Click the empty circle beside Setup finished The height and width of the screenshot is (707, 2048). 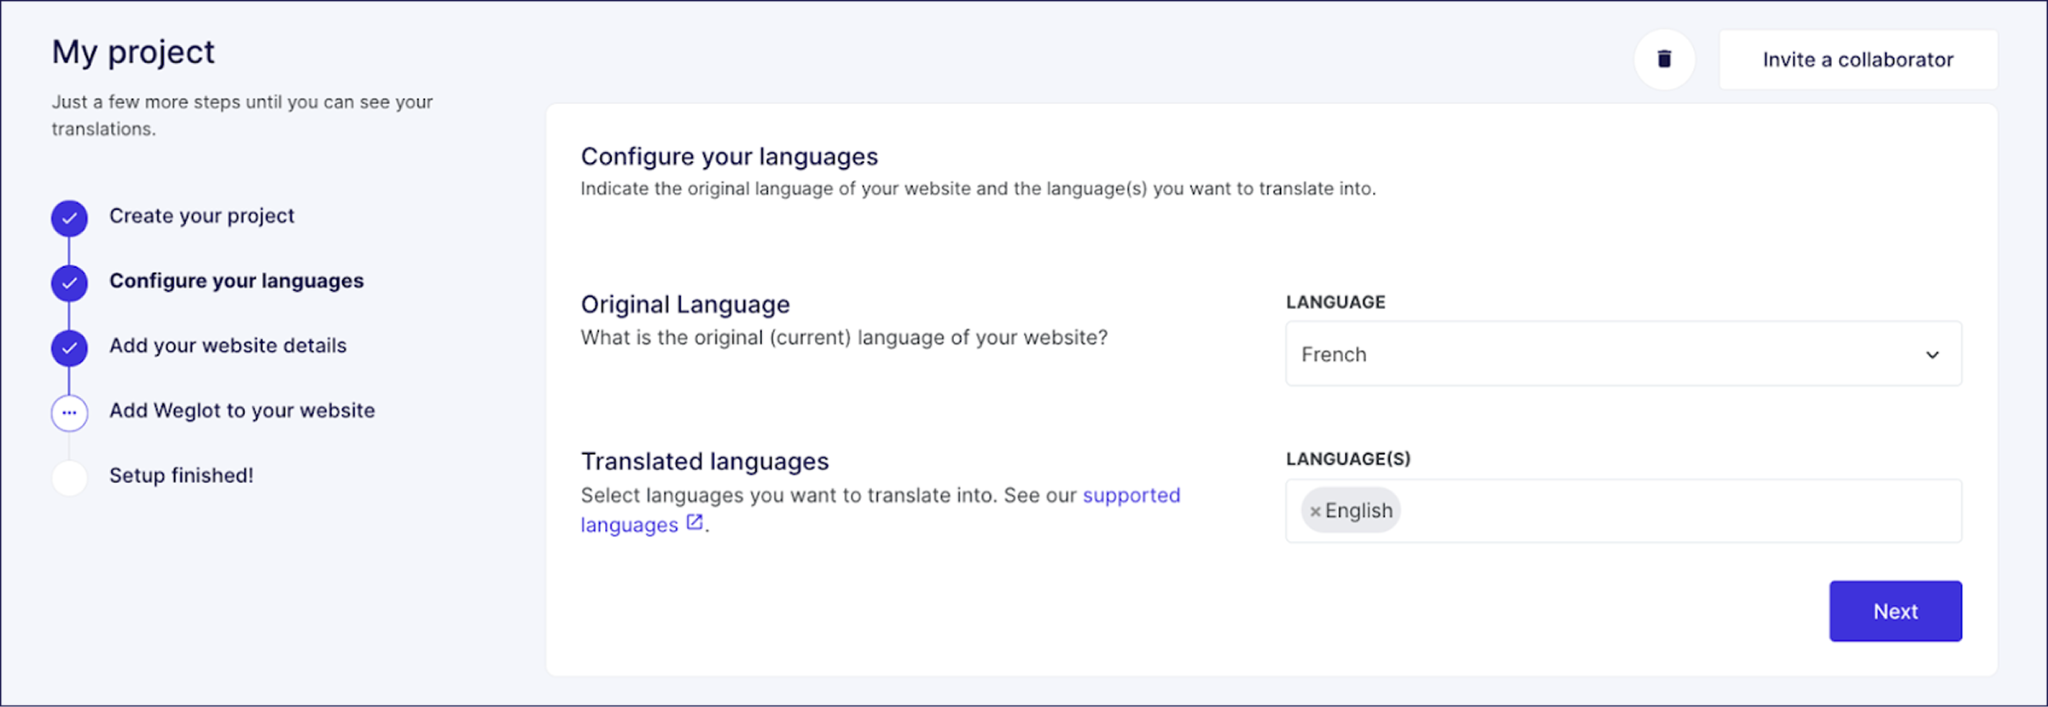click(69, 477)
